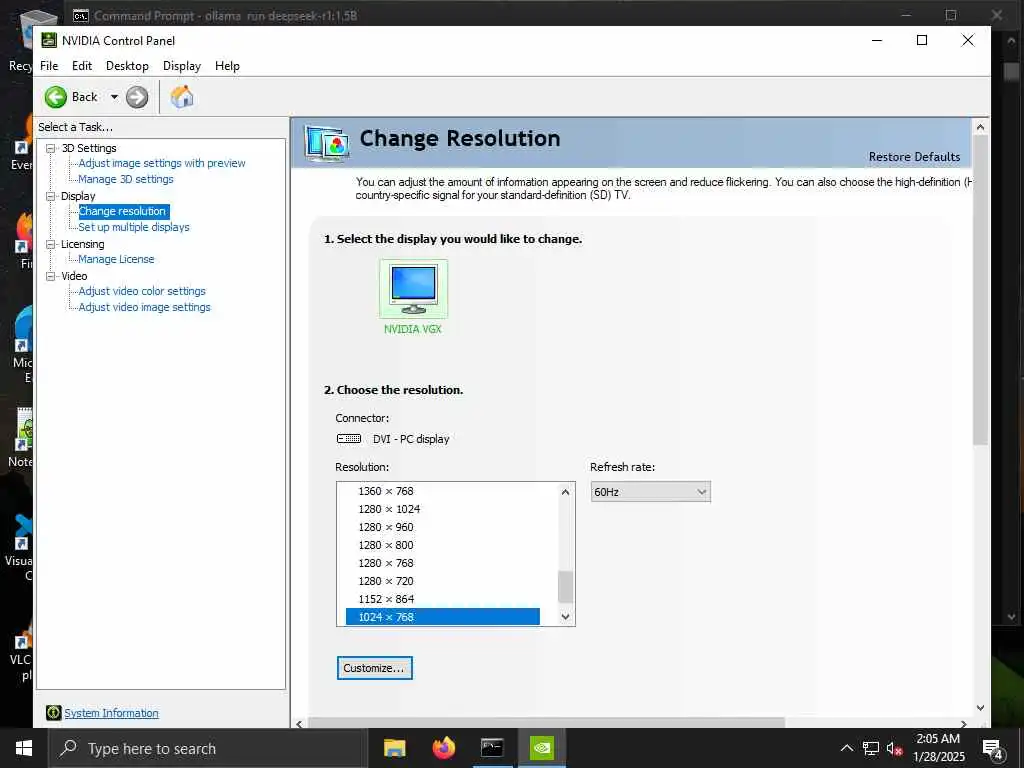Click the resolution list scrollbar thumb
The width and height of the screenshot is (1024, 768).
coord(566,586)
